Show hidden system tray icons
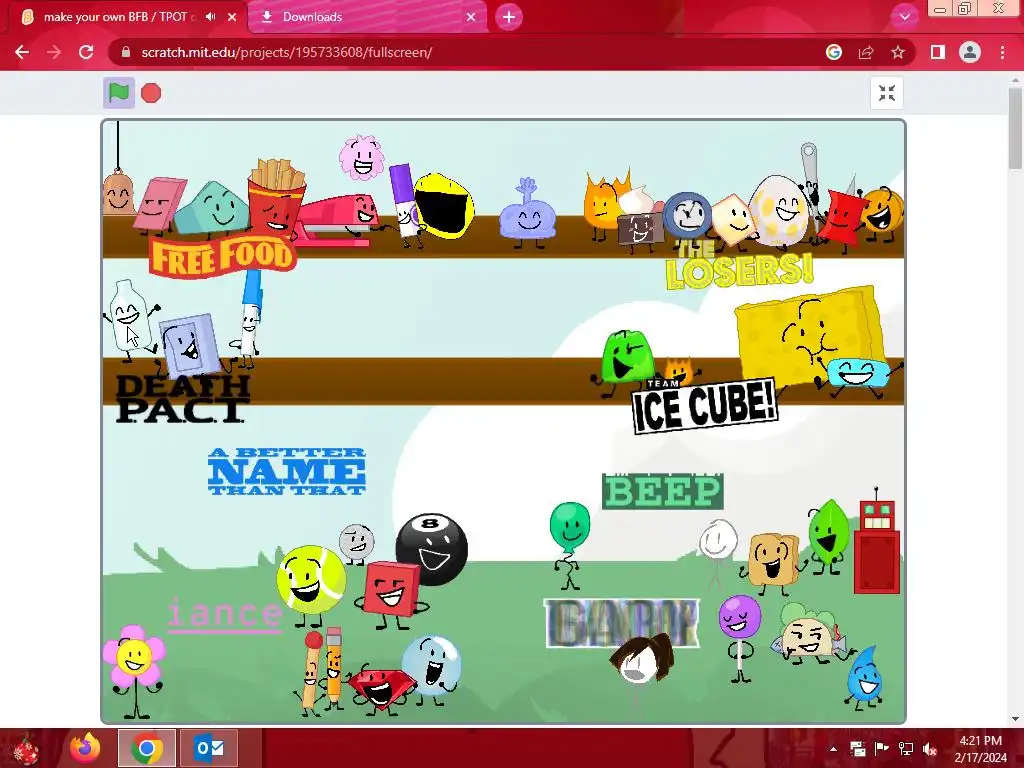This screenshot has width=1024, height=768. tap(833, 748)
